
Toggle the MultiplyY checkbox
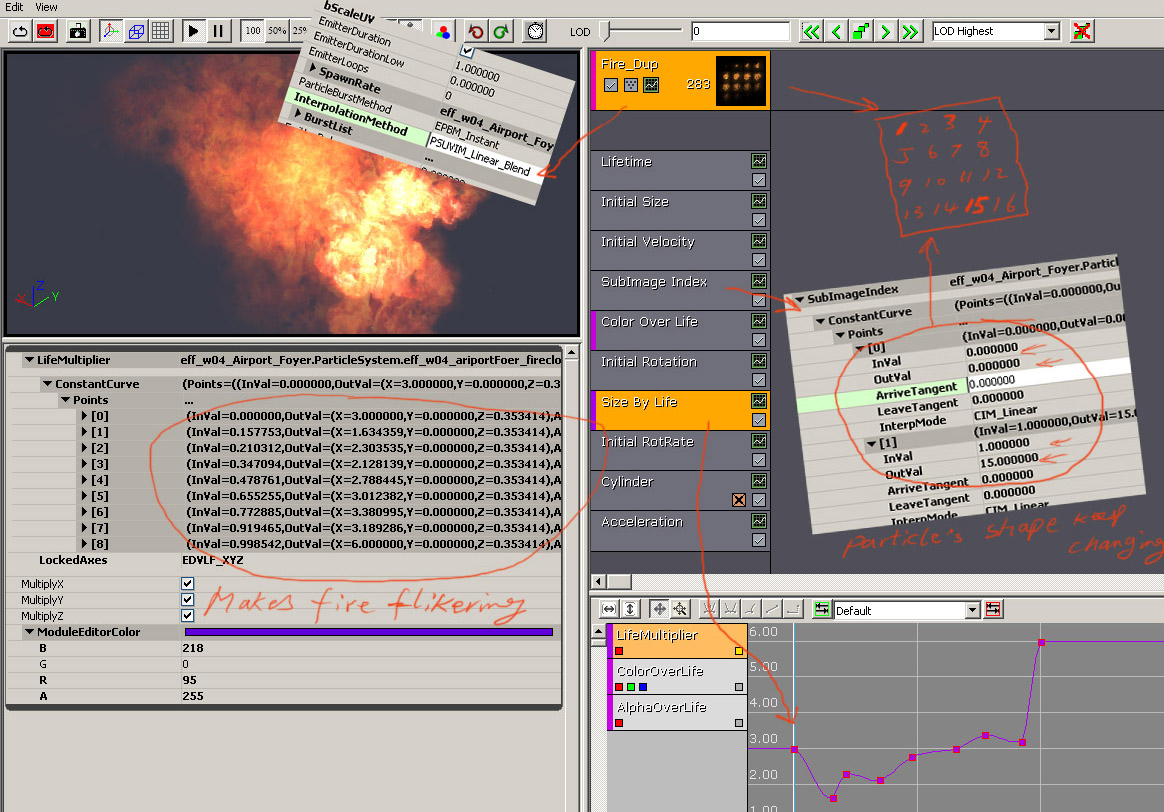click(x=188, y=600)
